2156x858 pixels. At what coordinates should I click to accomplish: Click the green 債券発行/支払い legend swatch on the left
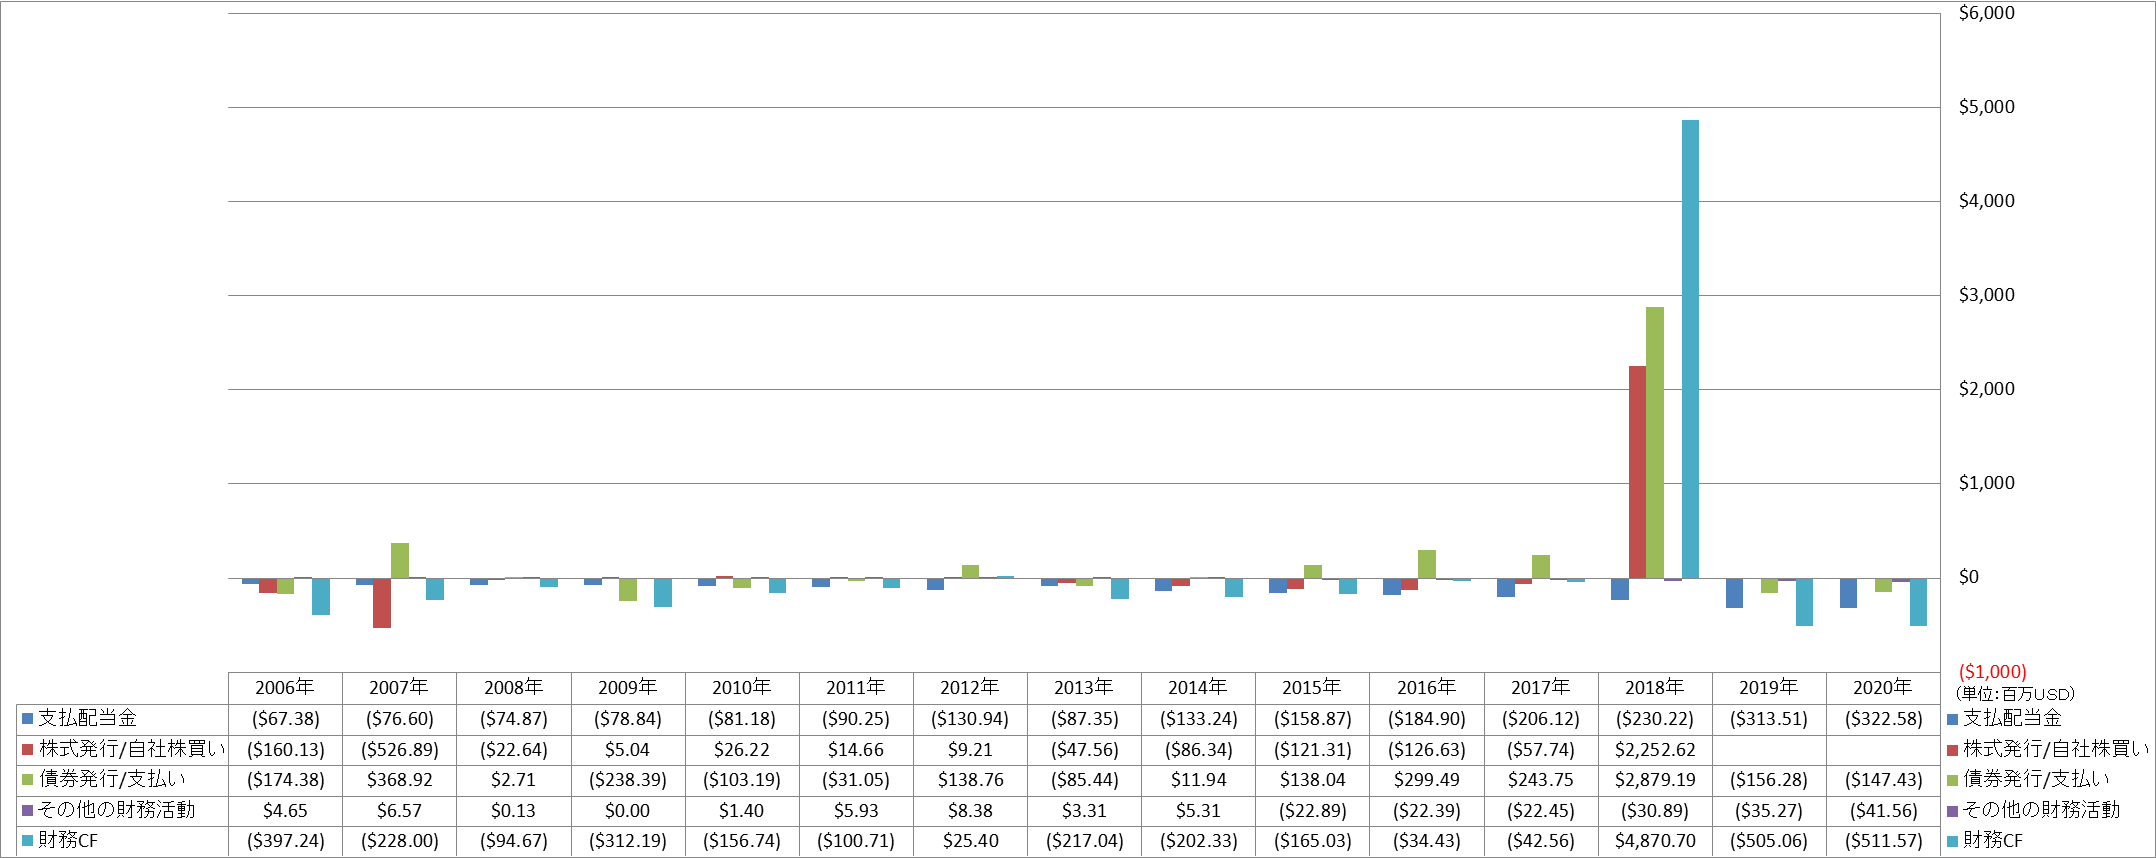(28, 780)
